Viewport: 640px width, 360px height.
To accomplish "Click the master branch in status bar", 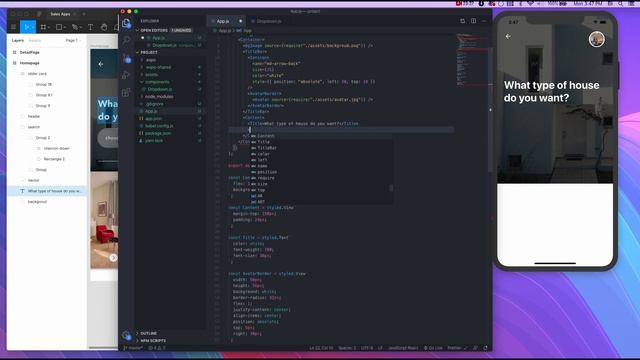I will 133,348.
